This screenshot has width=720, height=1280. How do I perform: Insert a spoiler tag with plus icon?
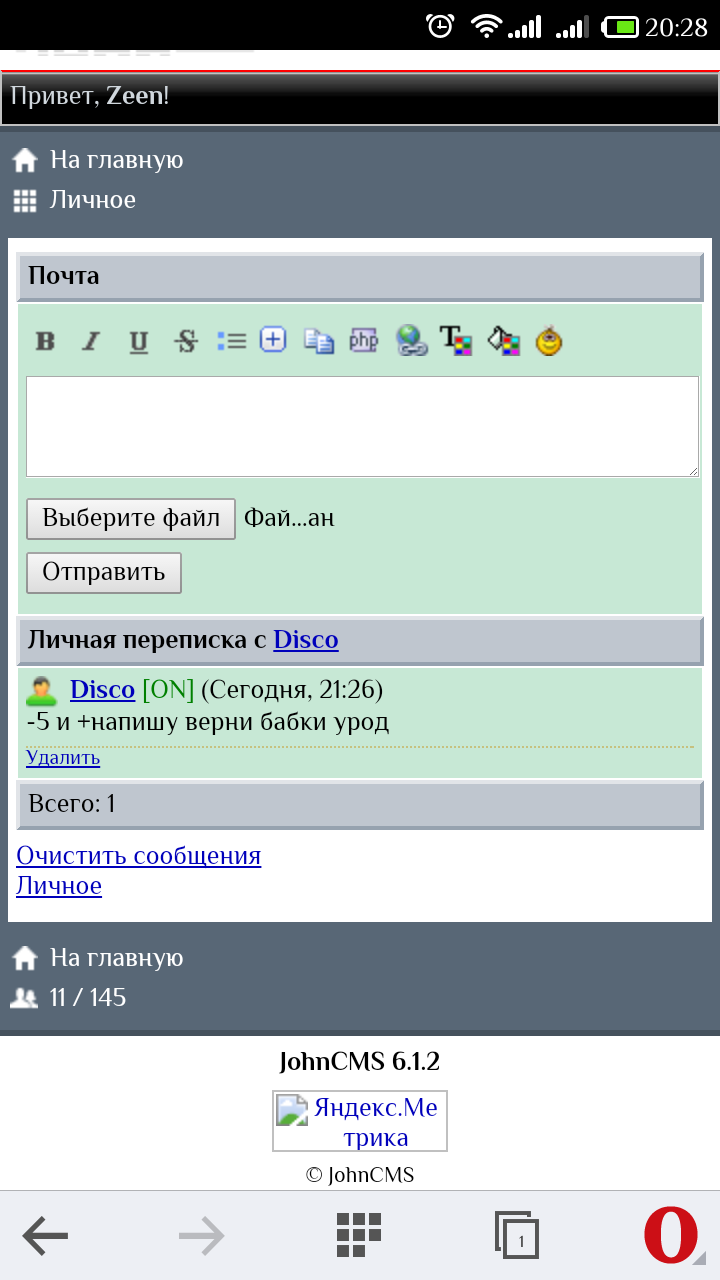[273, 340]
